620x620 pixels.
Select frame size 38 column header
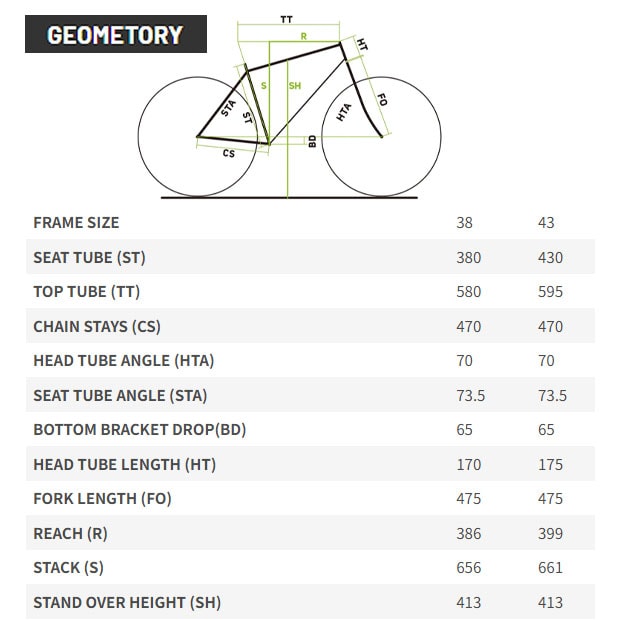tap(464, 222)
